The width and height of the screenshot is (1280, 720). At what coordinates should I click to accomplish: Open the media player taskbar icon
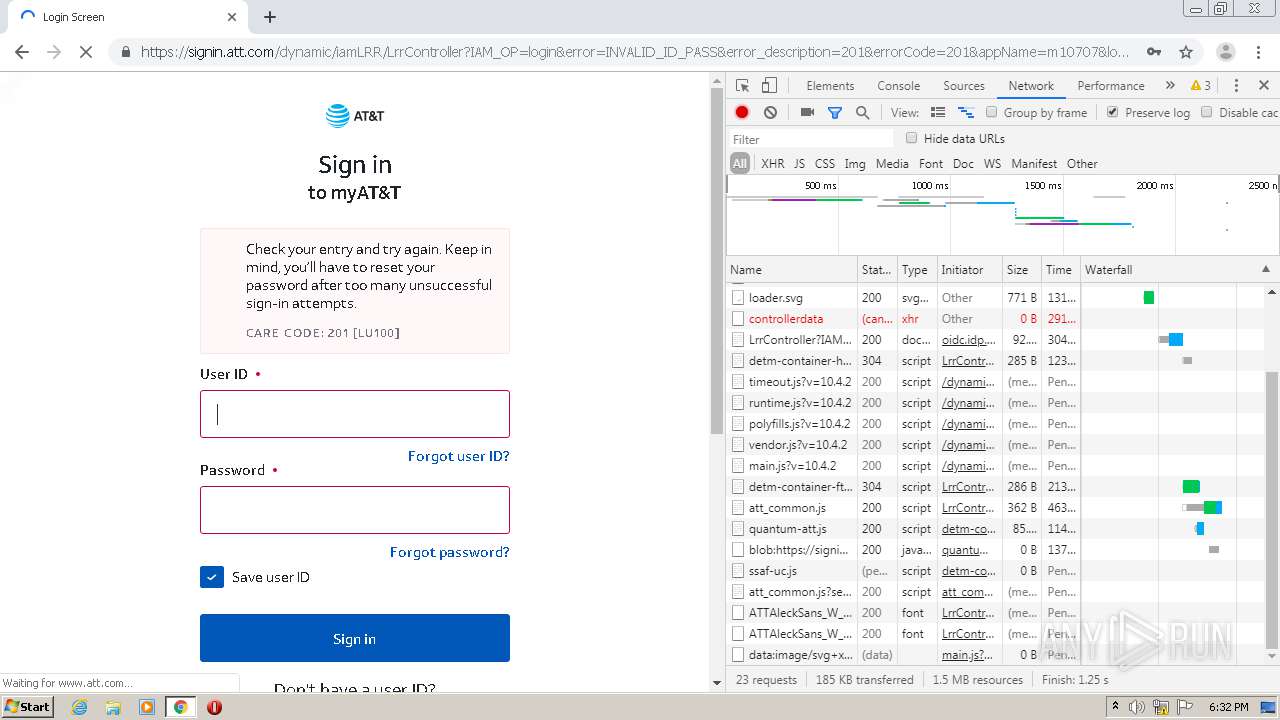click(147, 707)
